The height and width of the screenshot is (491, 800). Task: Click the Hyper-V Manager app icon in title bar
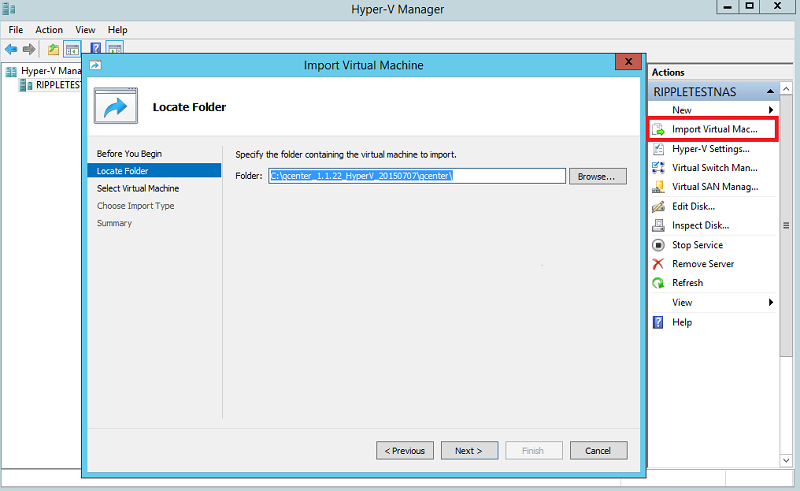pyautogui.click(x=9, y=9)
